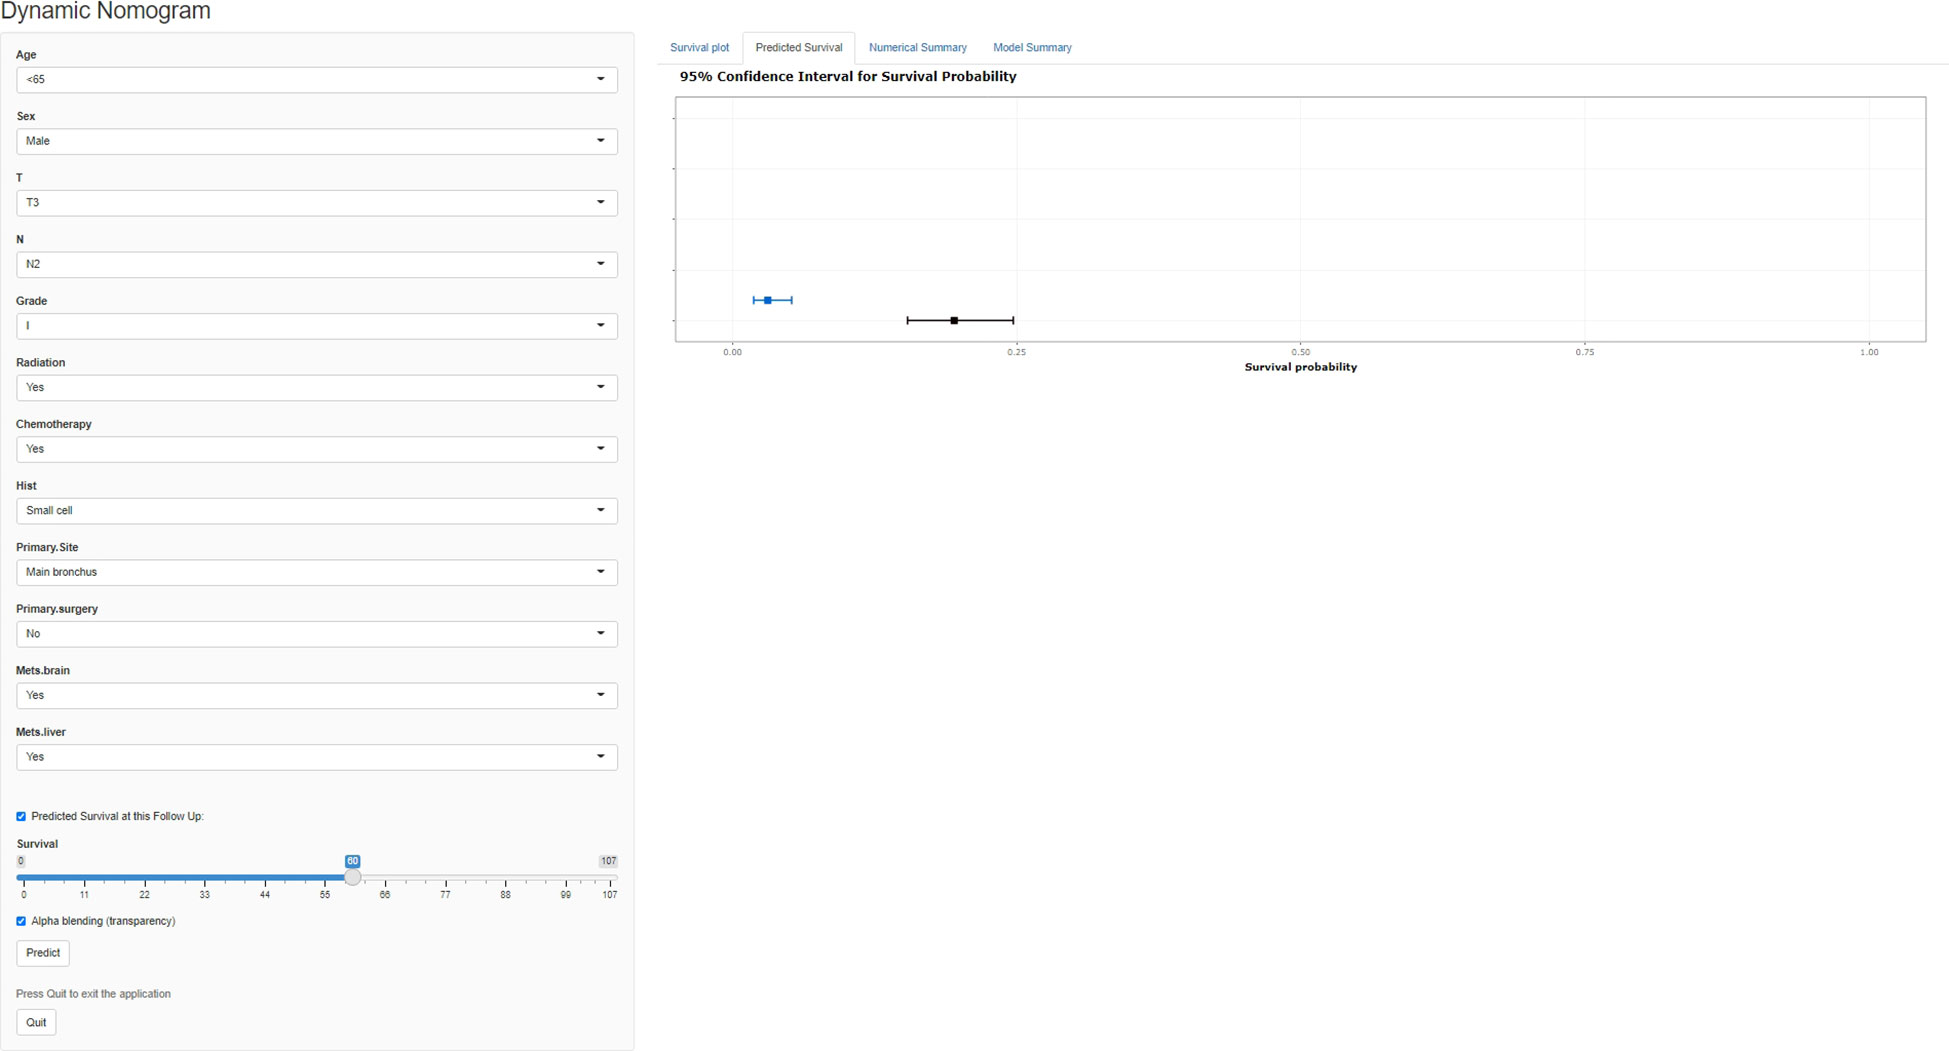Open the Age dropdown showing <65
This screenshot has width=1949, height=1051.
click(316, 79)
